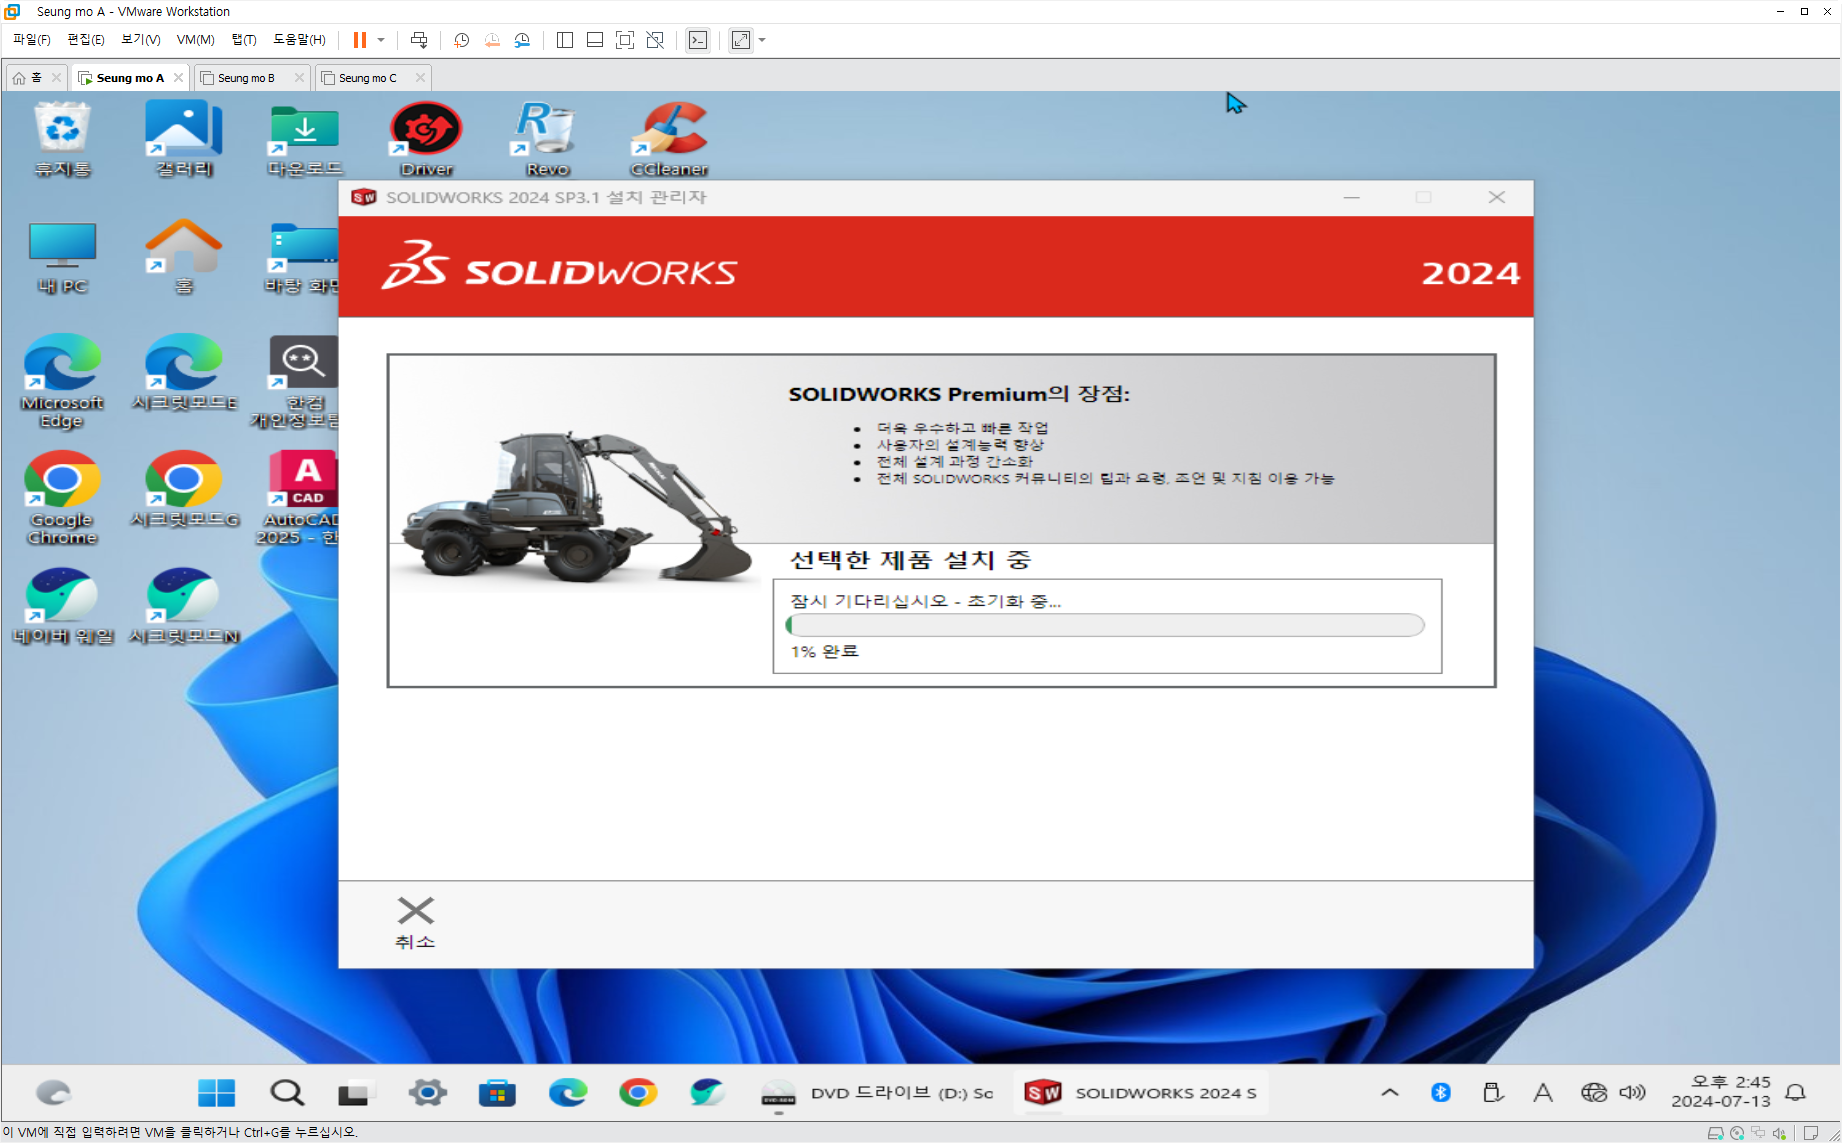Expand the power options dropdown arrow
The height and width of the screenshot is (1143, 1842).
[x=381, y=40]
